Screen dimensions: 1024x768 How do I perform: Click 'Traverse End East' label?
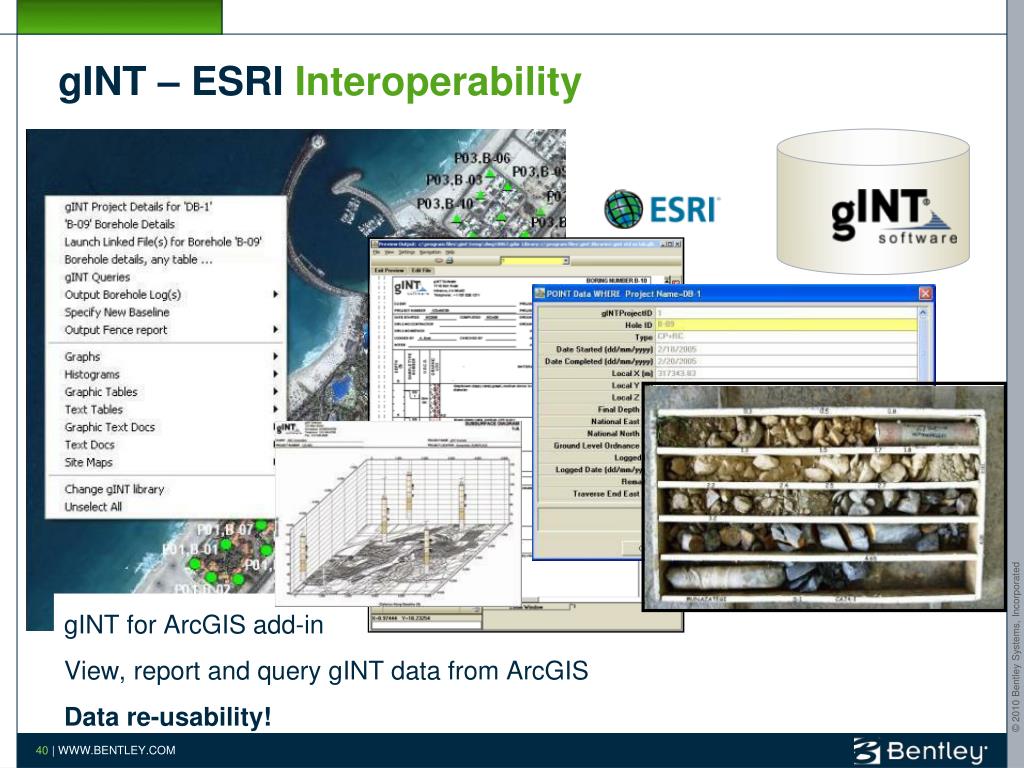point(607,494)
